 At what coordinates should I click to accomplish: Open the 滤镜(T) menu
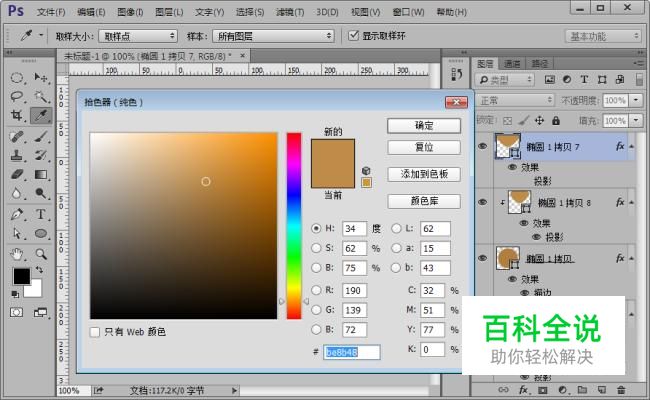pyautogui.click(x=290, y=12)
